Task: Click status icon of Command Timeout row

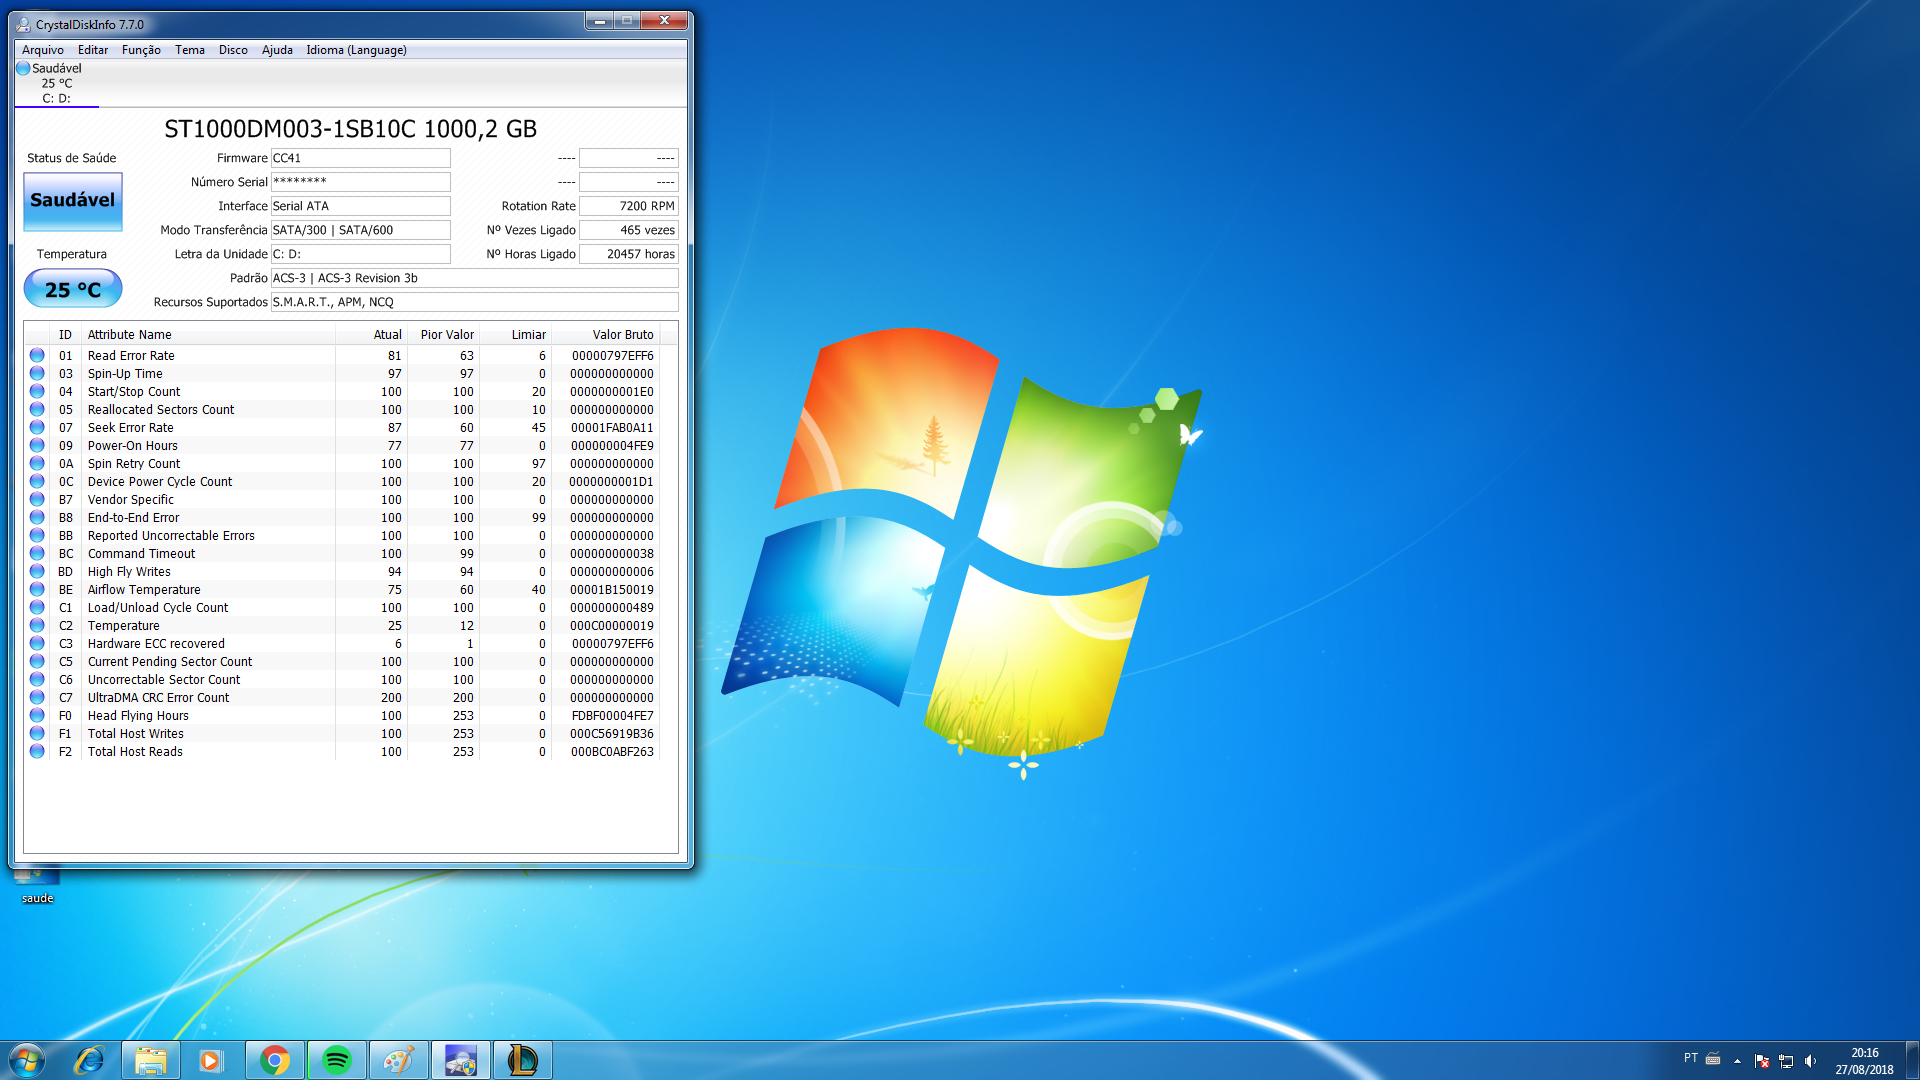Action: [37, 553]
